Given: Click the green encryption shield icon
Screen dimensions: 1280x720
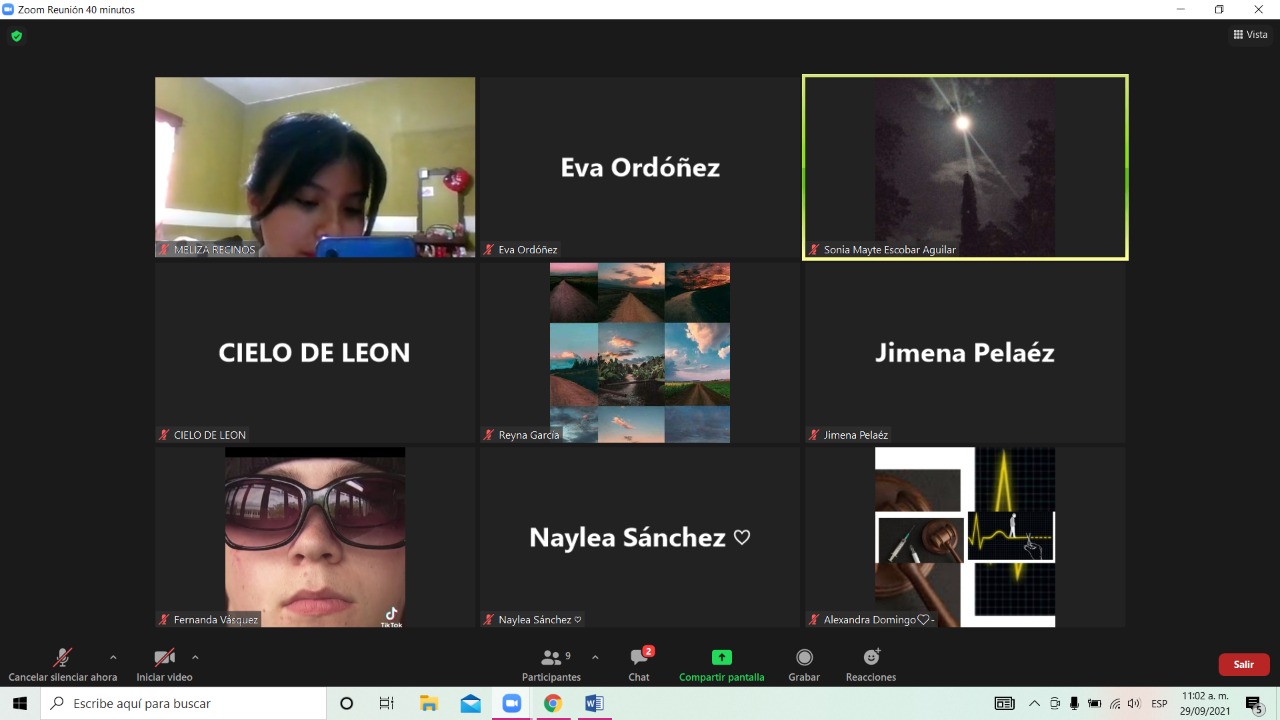Looking at the screenshot, I should 16,36.
